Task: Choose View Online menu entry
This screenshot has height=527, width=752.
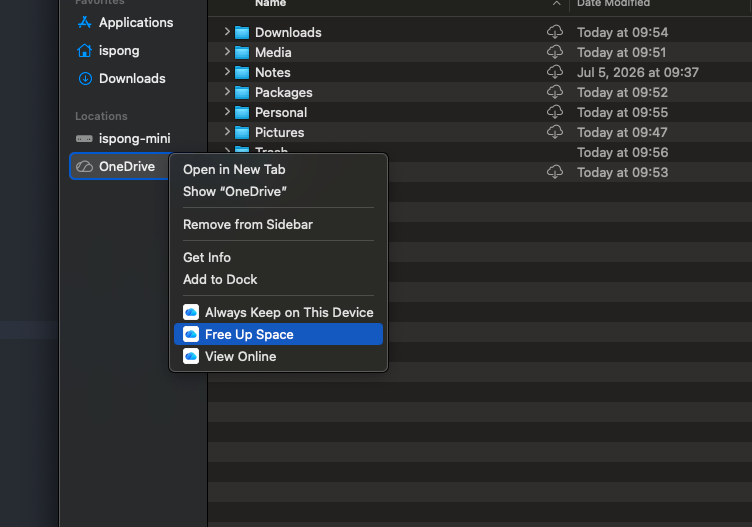Action: (278, 356)
